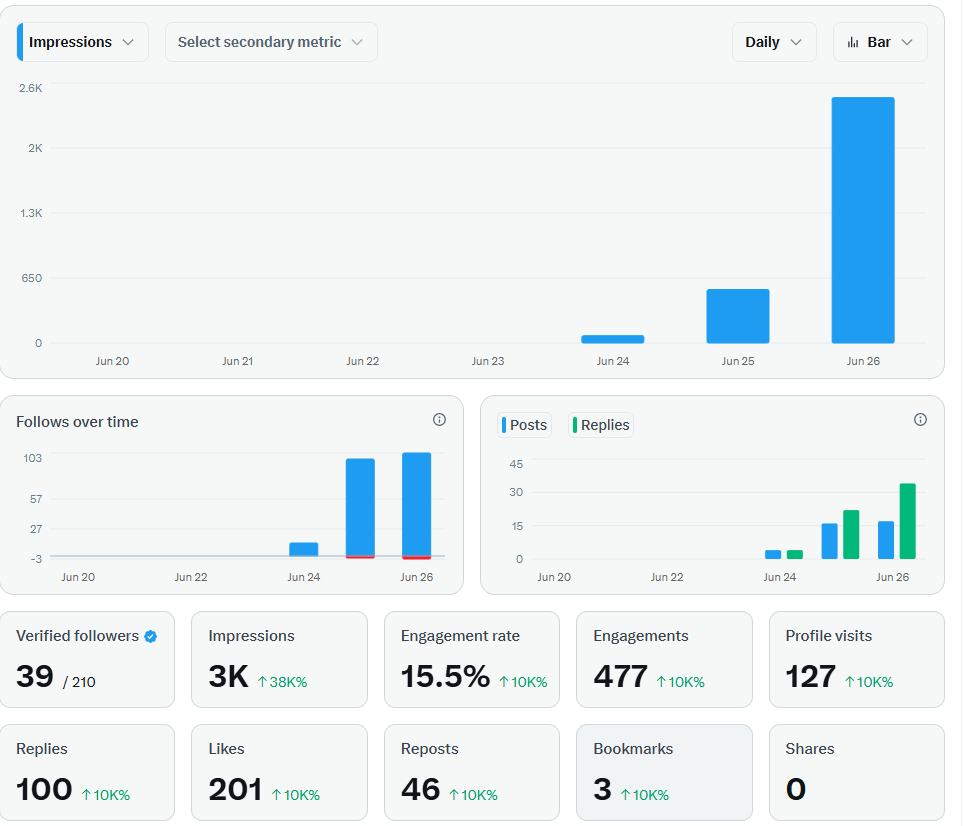Viewport: 963px width, 826px height.
Task: Click the Jun 25 impressions bar
Action: point(738,316)
